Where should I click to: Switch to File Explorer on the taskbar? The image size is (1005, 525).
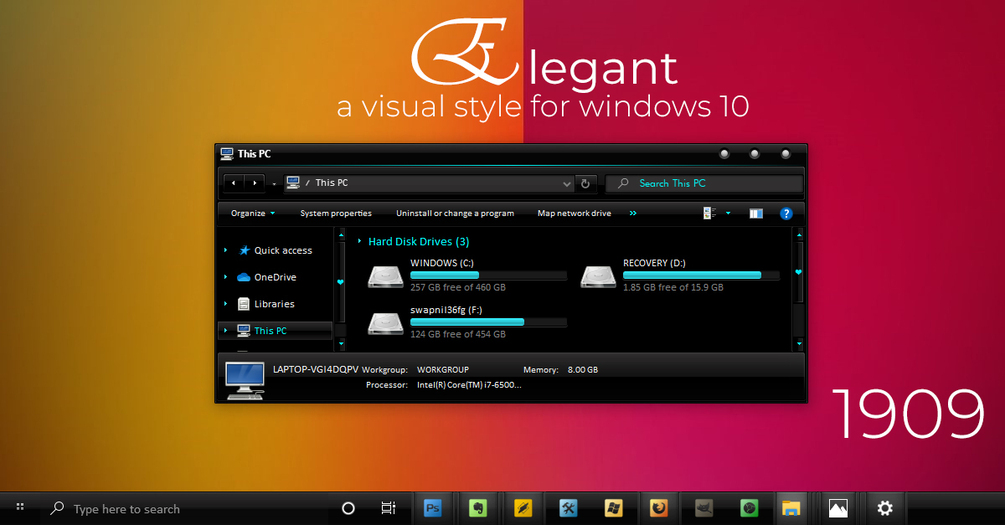(x=791, y=508)
